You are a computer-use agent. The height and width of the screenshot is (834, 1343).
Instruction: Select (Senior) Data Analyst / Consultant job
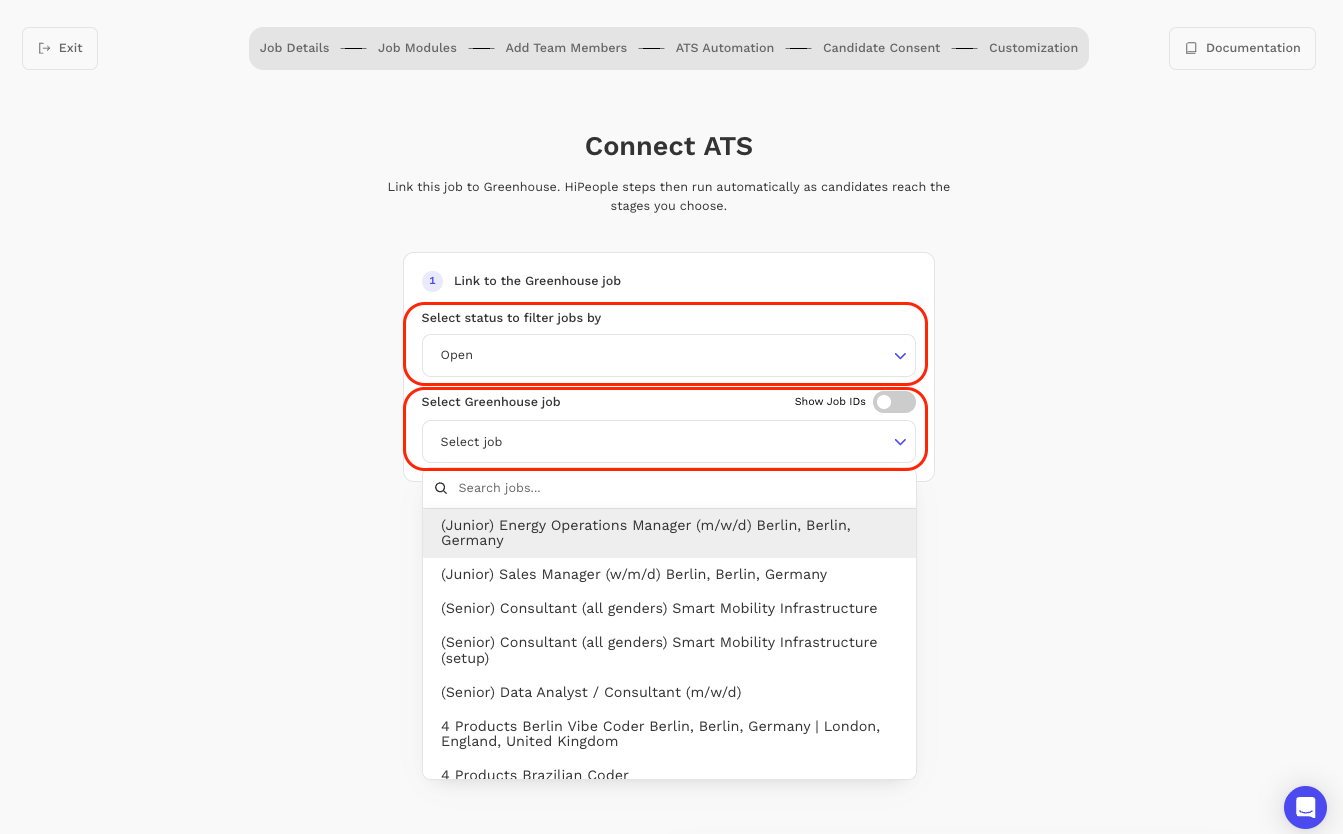(669, 692)
